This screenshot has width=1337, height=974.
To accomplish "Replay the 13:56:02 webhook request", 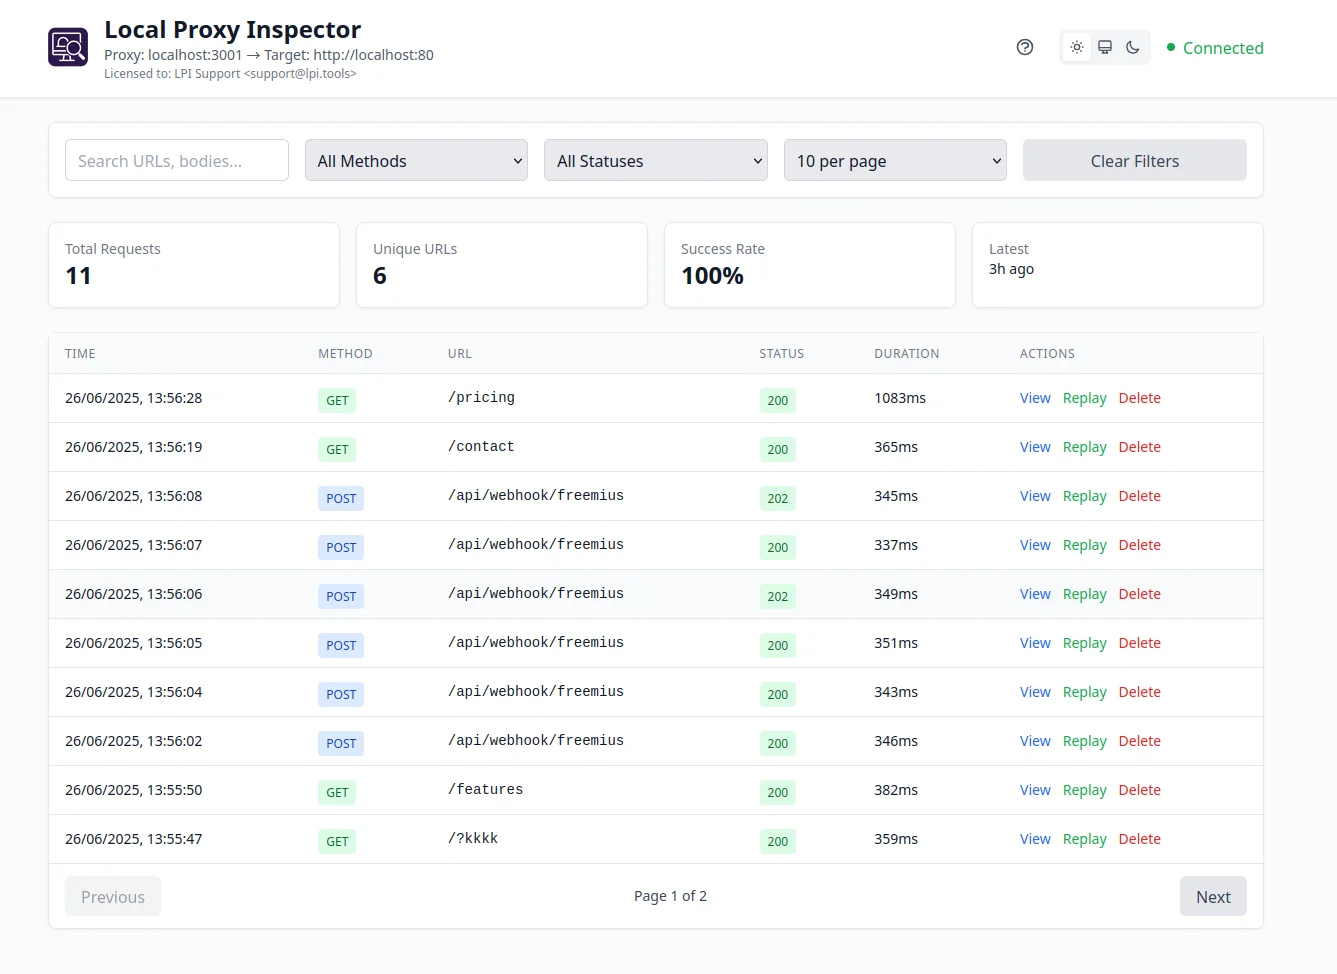I will pos(1084,741).
